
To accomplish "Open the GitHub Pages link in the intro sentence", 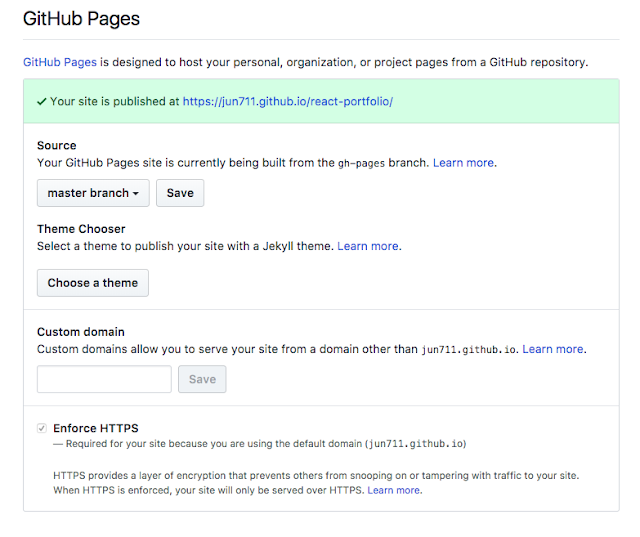I will (60, 62).
